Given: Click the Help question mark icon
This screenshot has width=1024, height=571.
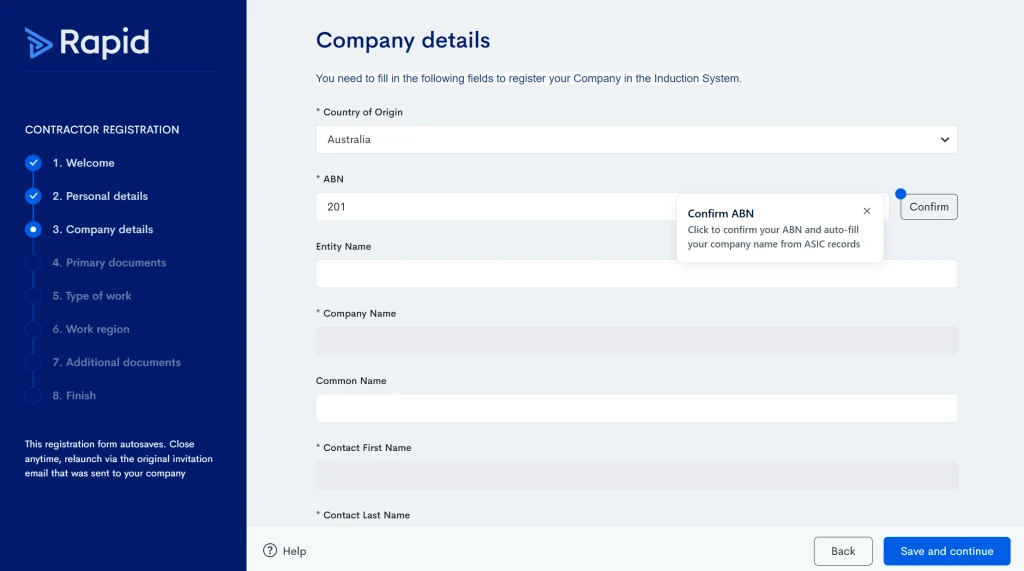Looking at the screenshot, I should point(270,551).
